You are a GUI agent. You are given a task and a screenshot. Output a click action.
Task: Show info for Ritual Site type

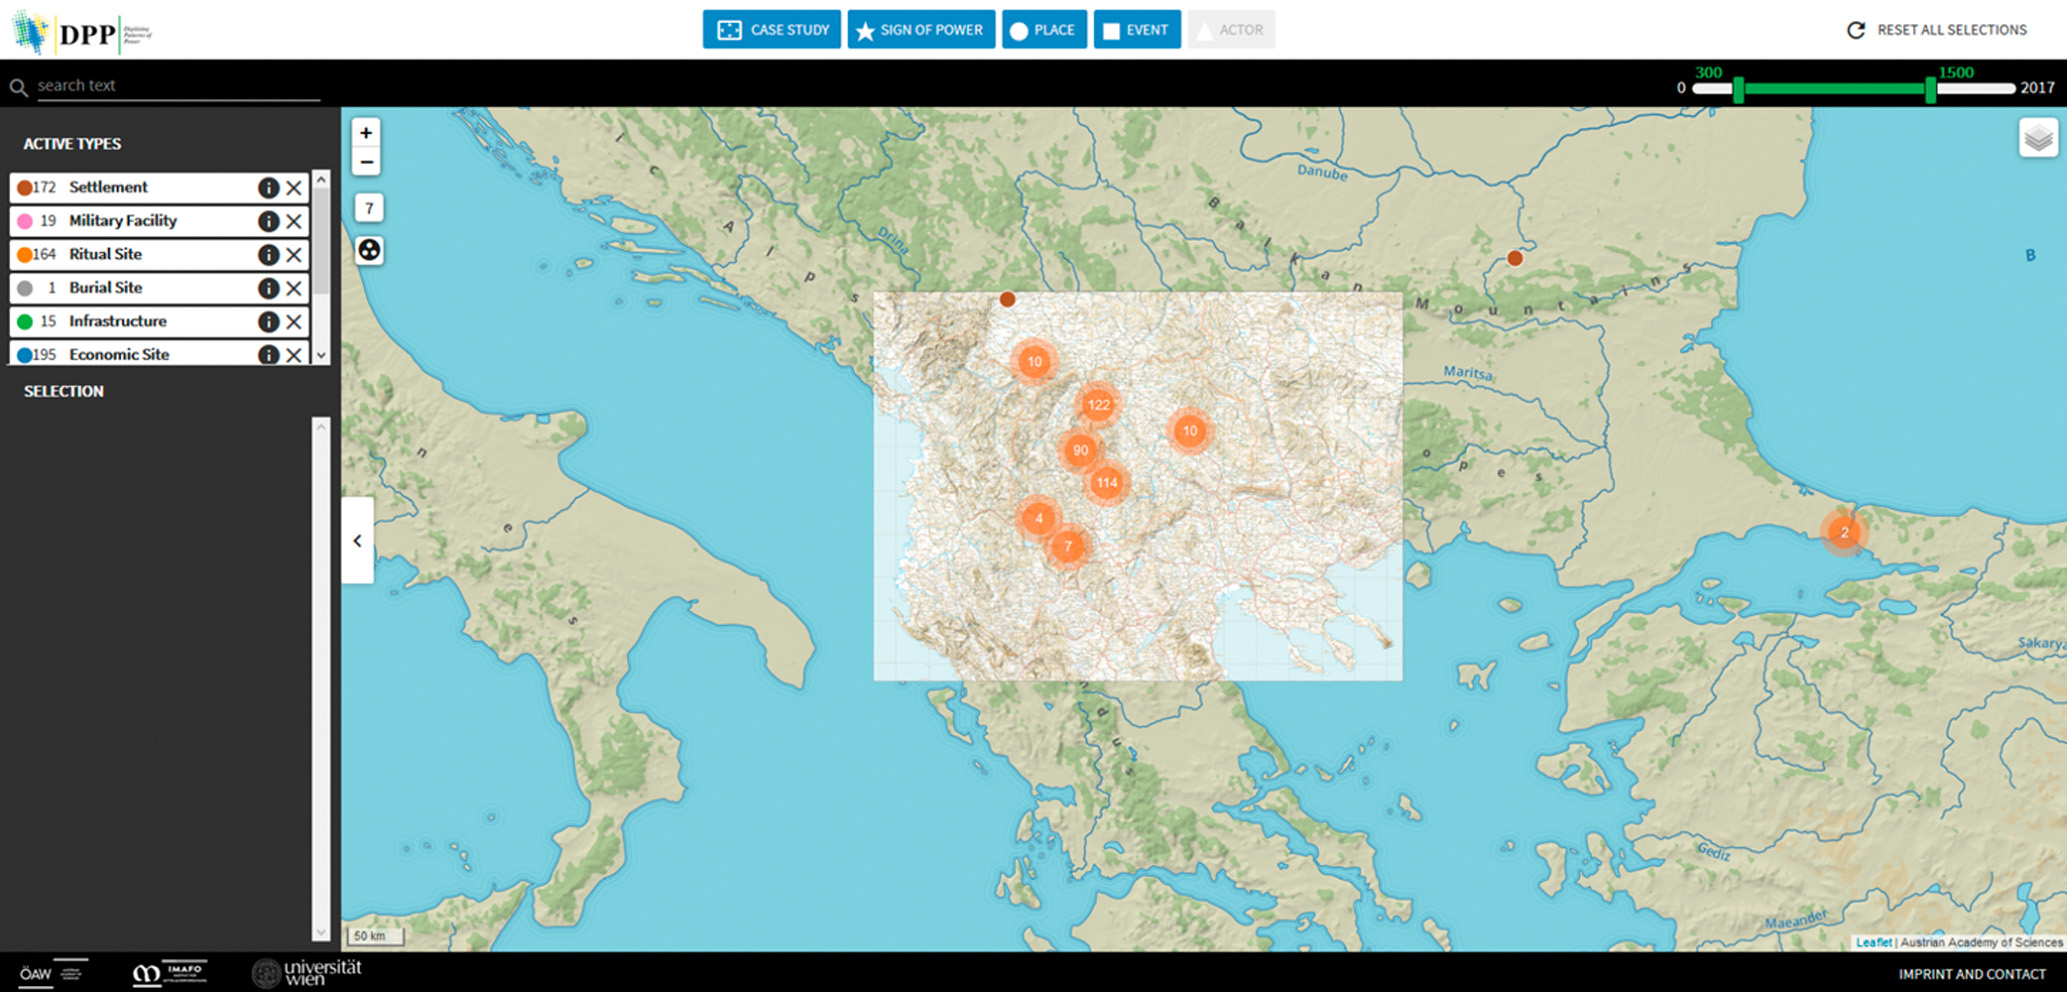pyautogui.click(x=268, y=255)
